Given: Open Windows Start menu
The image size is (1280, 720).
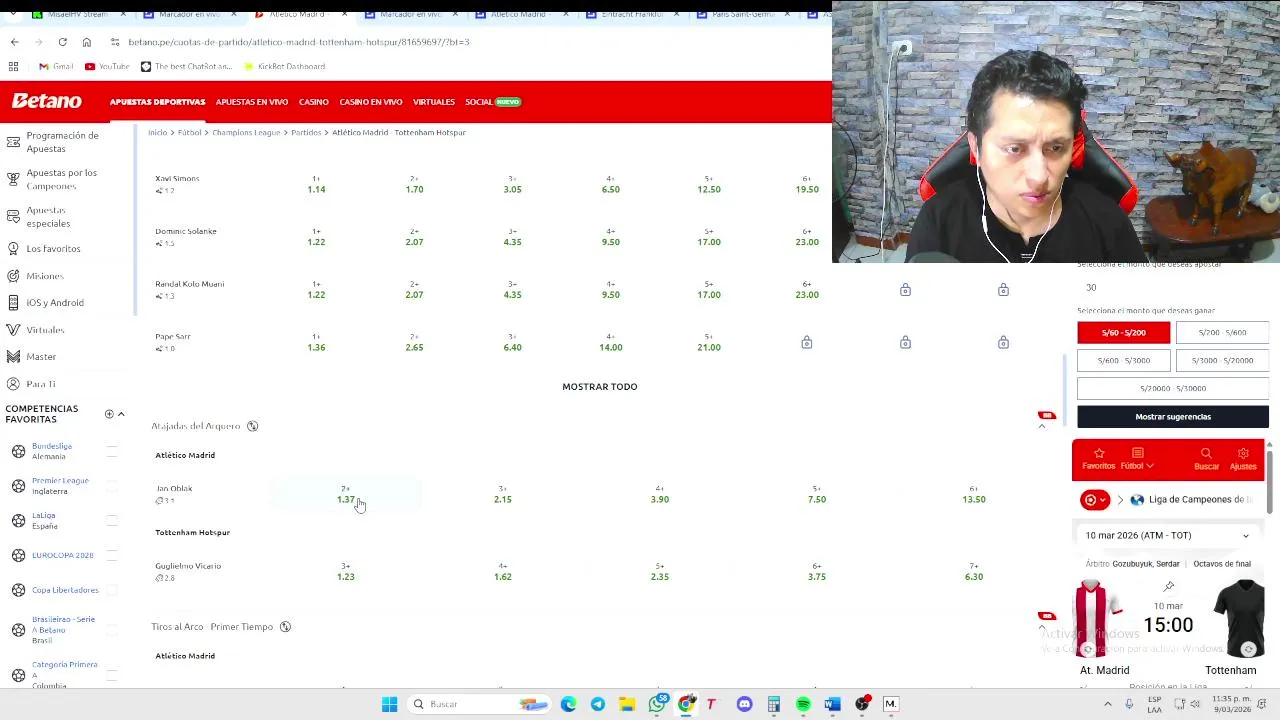Looking at the screenshot, I should pos(389,704).
